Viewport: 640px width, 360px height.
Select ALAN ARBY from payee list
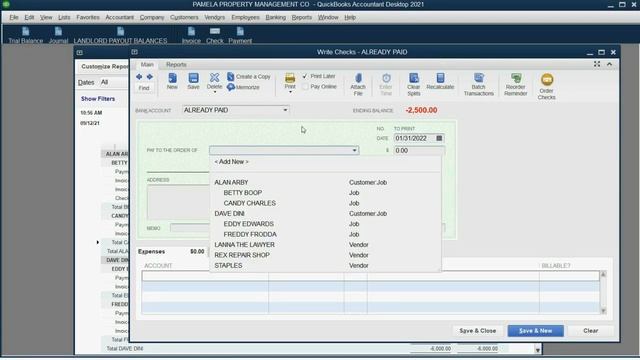pos(325,182)
